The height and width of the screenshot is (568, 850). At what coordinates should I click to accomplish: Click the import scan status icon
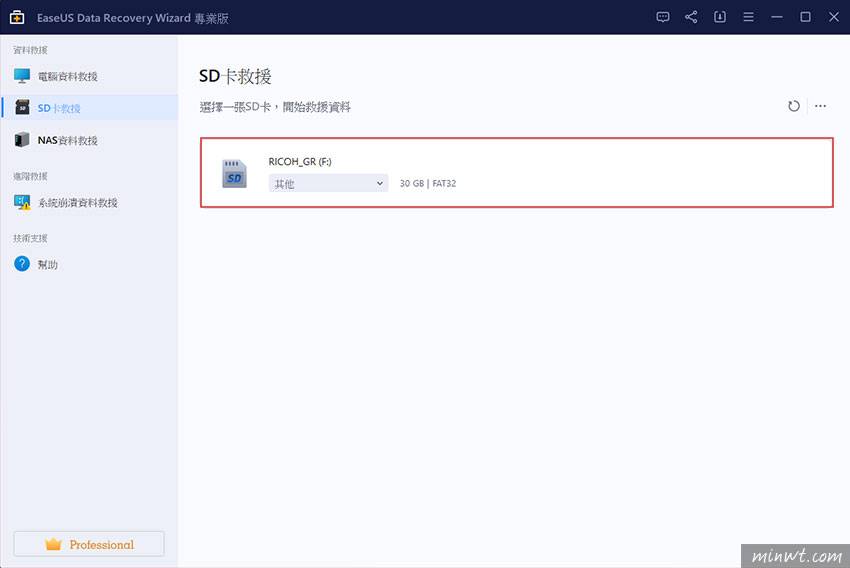click(x=720, y=17)
